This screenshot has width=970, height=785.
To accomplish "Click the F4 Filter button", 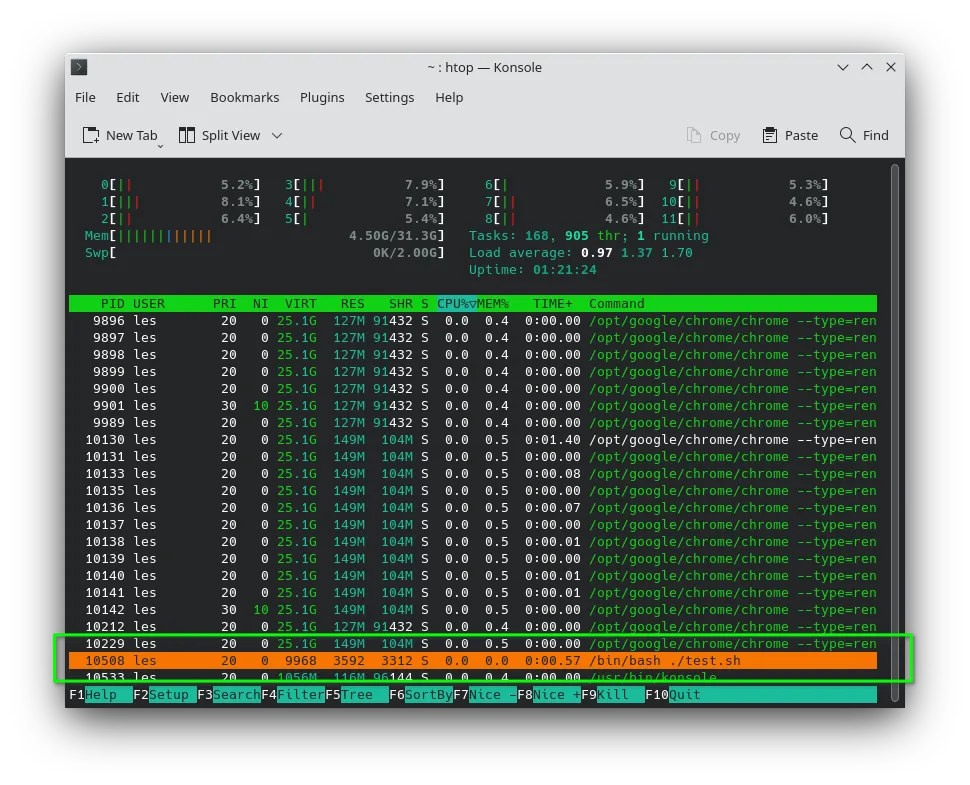I will tap(293, 695).
